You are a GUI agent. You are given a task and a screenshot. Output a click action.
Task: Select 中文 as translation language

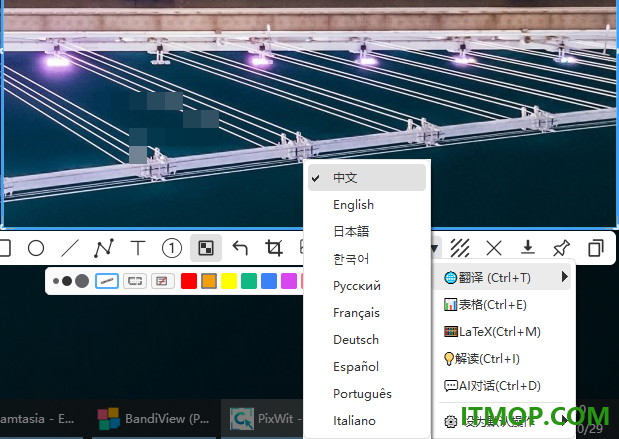point(367,178)
